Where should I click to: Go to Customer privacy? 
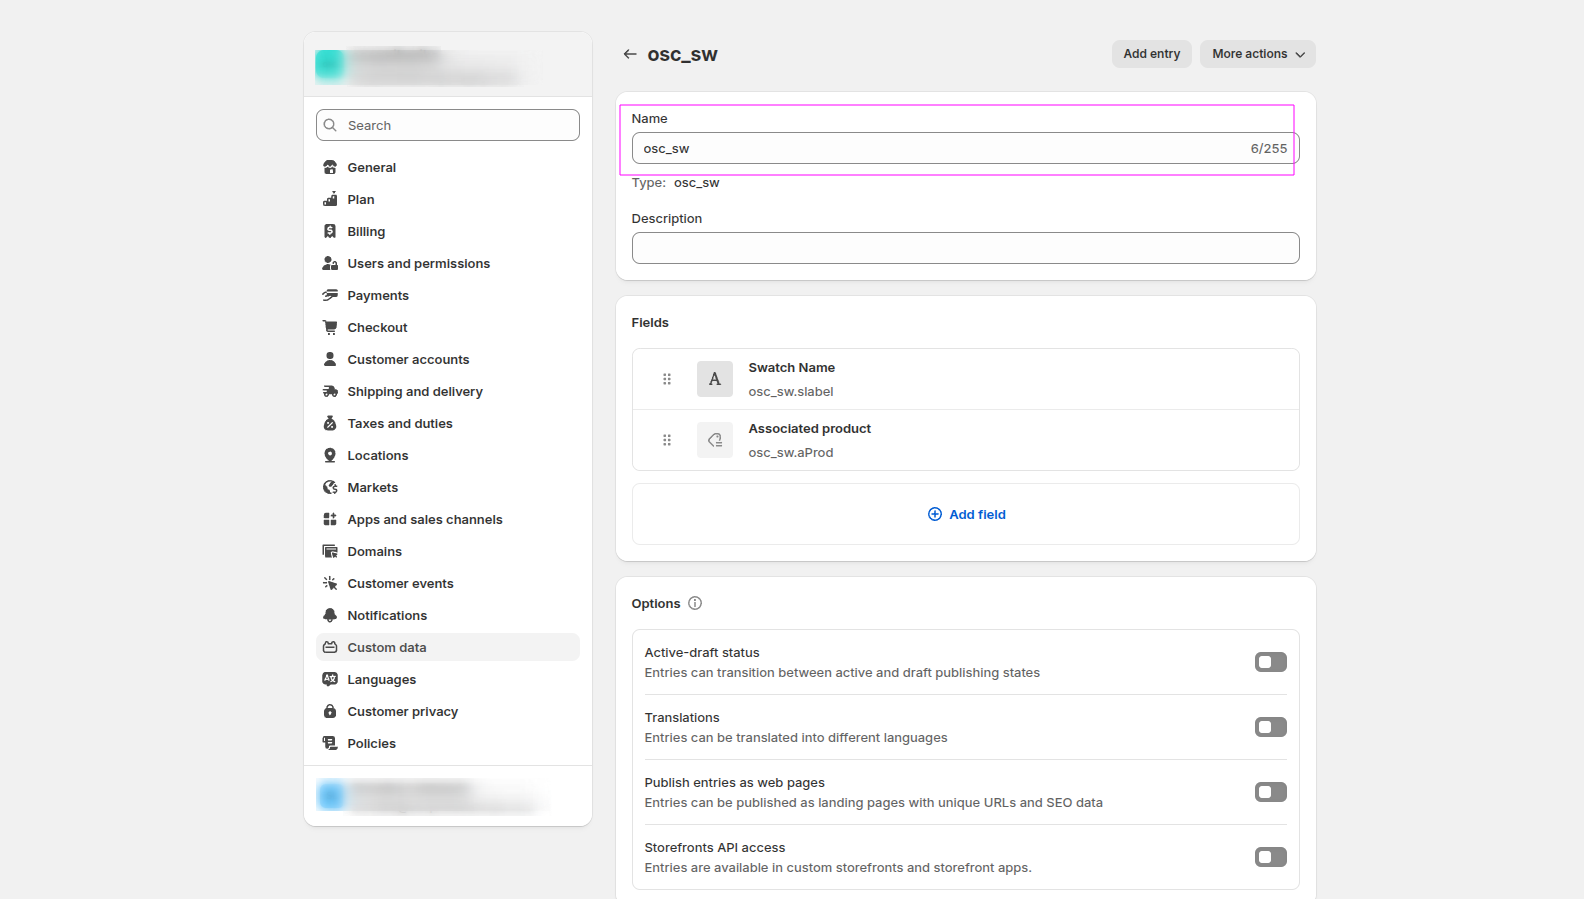tap(448, 711)
